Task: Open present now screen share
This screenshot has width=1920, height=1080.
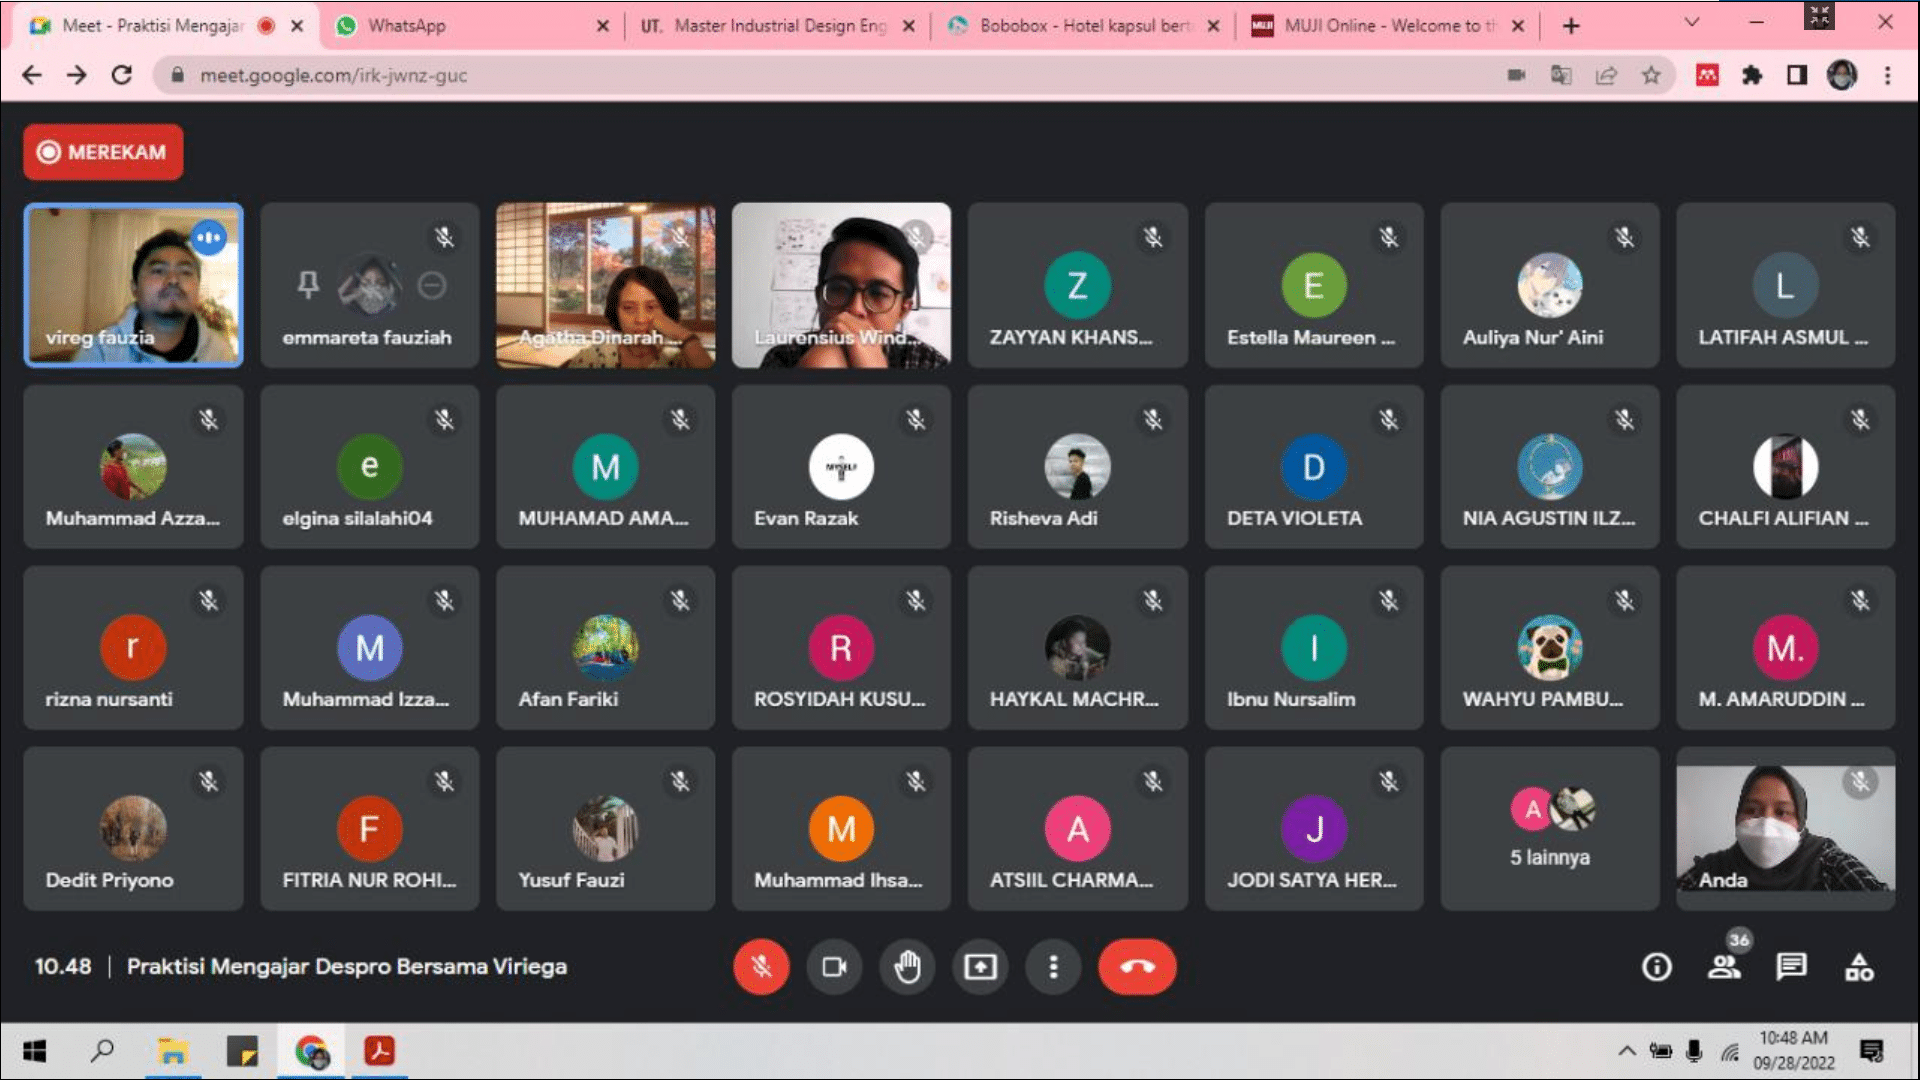Action: click(x=980, y=967)
